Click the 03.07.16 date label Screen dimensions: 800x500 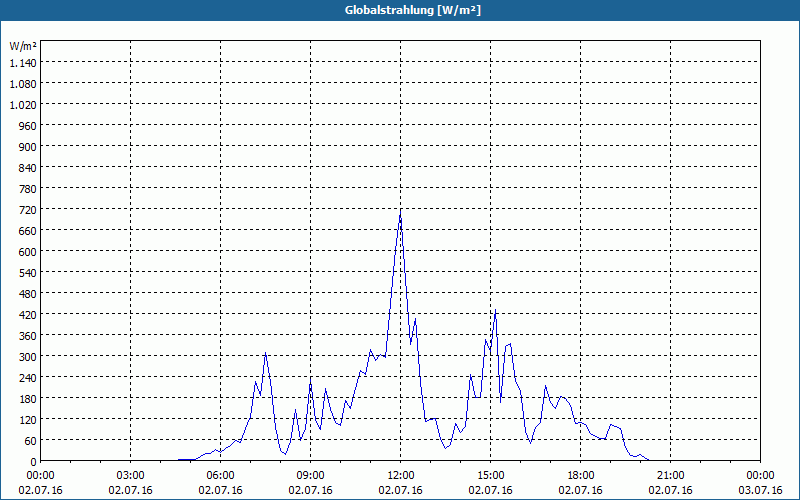pyautogui.click(x=760, y=490)
